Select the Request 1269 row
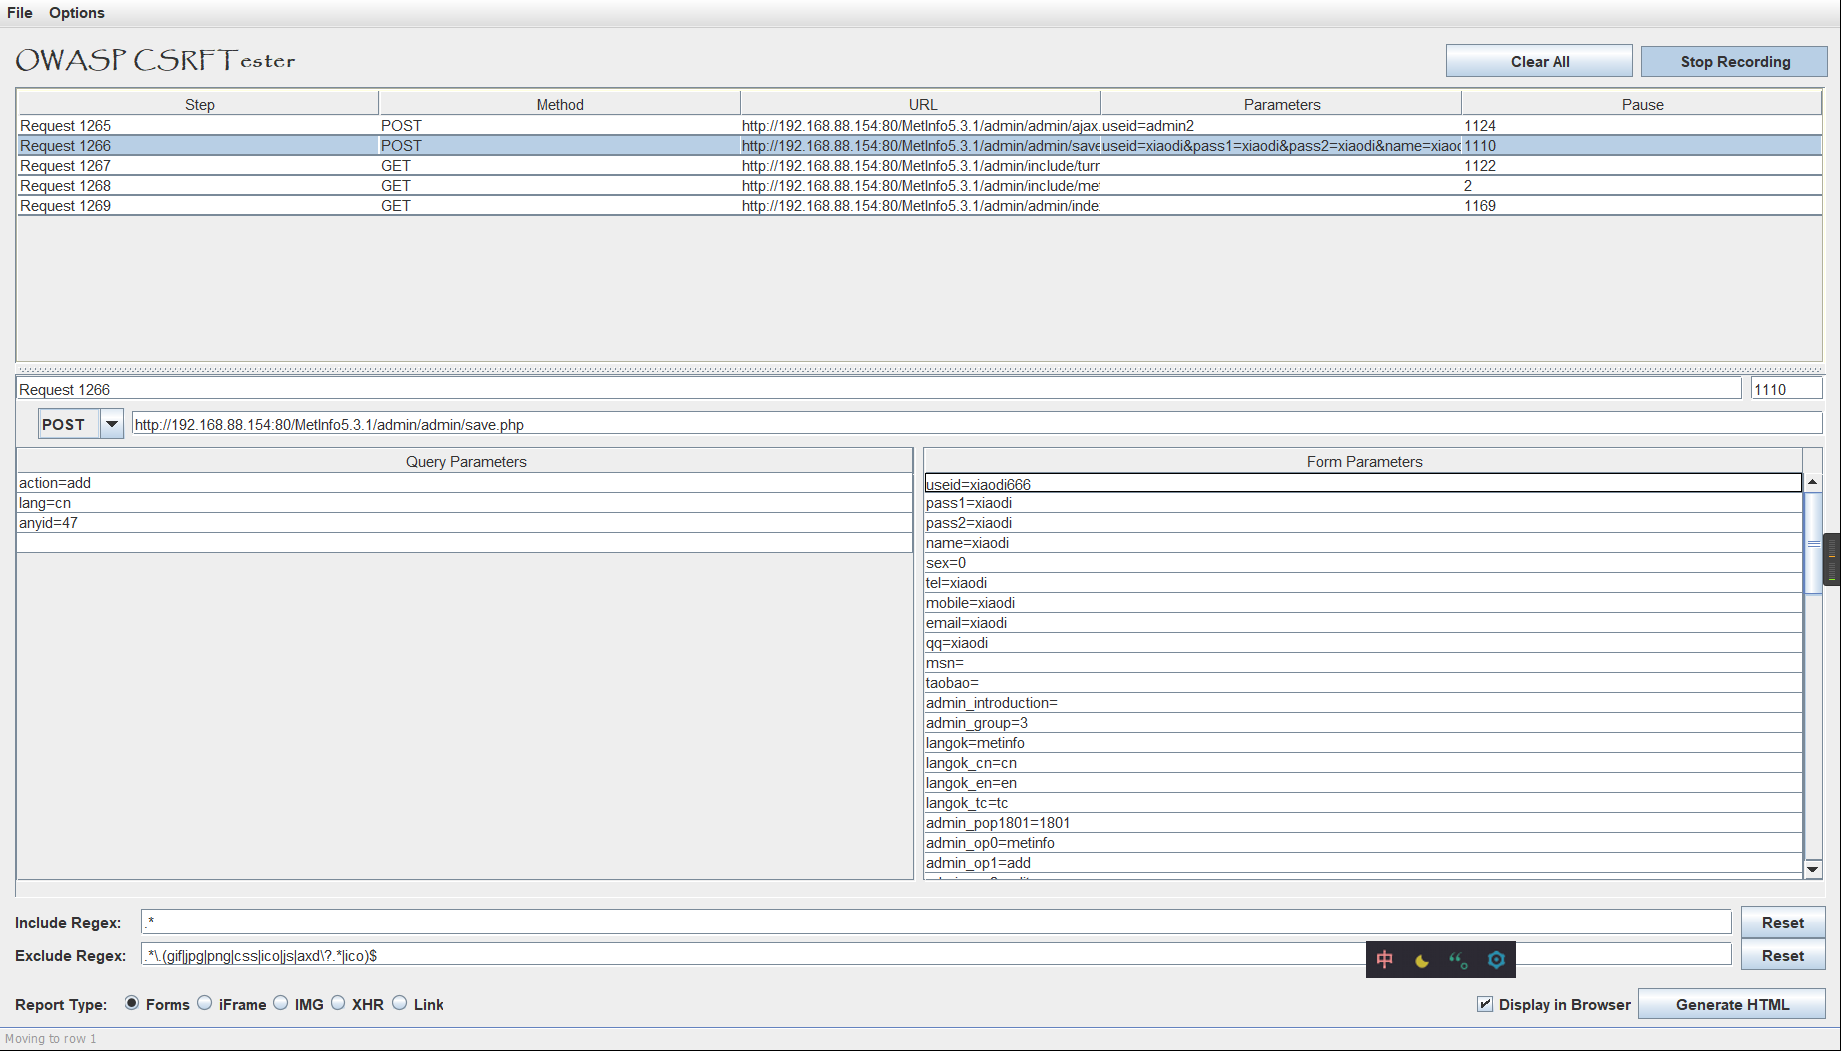The image size is (1841, 1051). pos(919,206)
